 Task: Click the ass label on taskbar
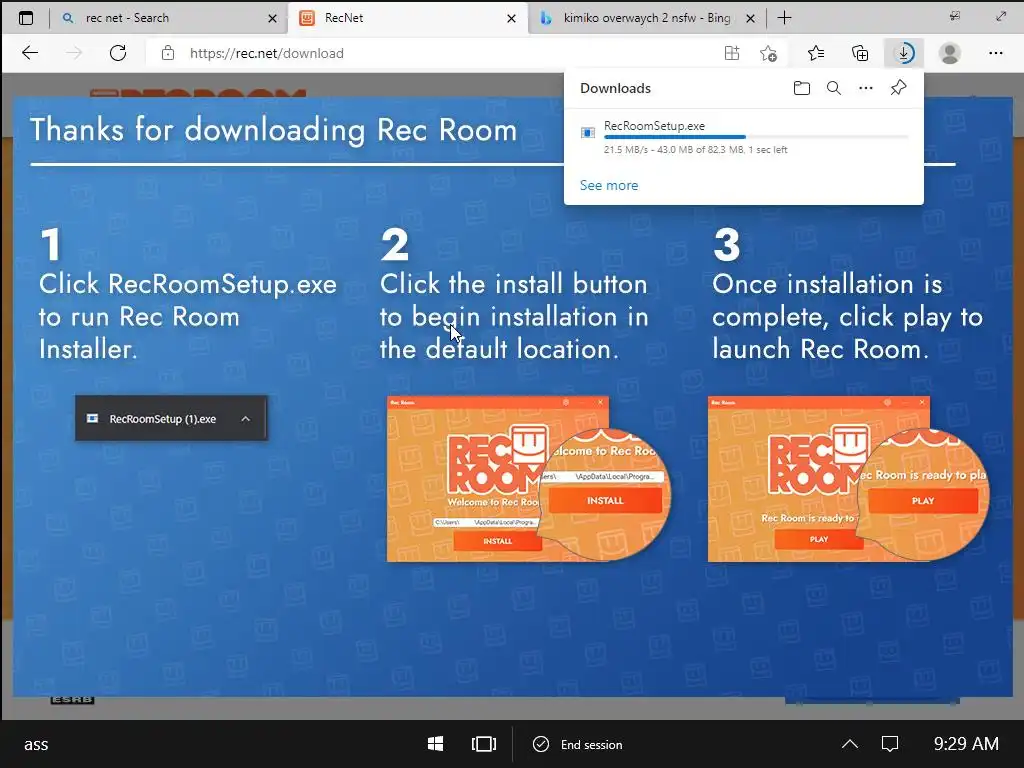coord(36,744)
